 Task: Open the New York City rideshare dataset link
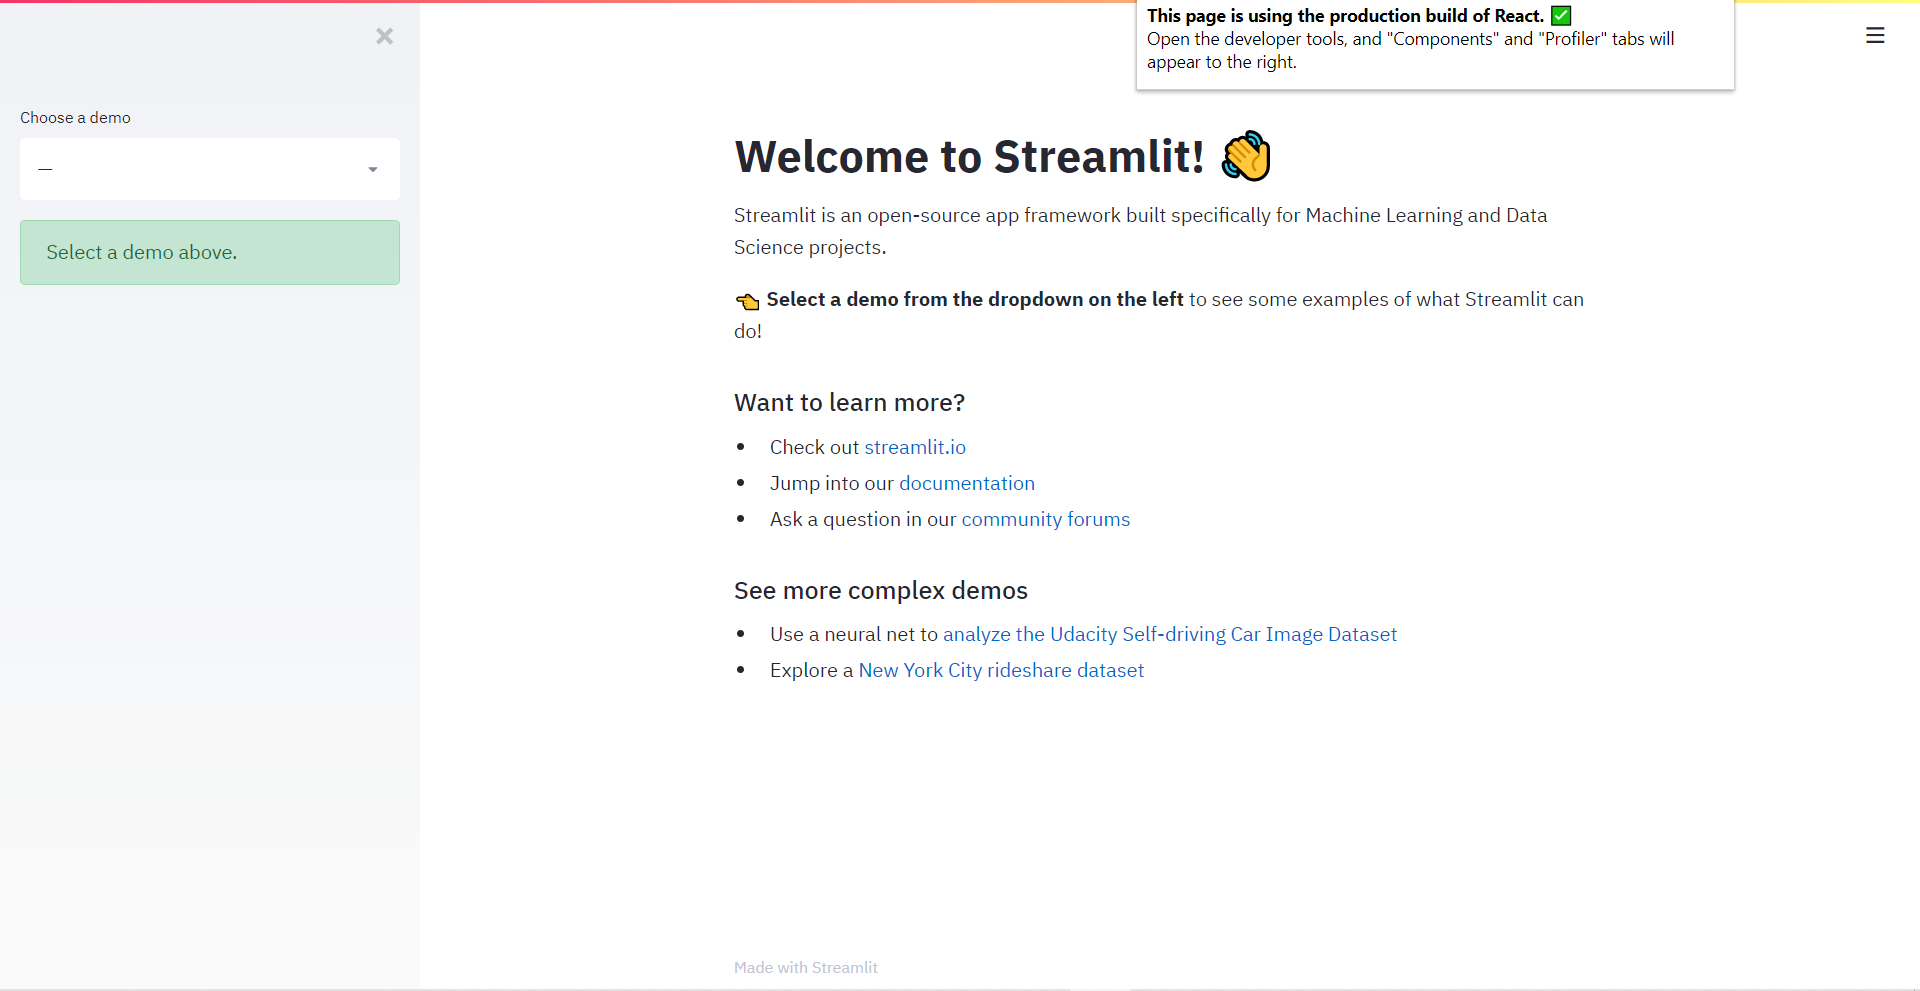point(1001,670)
